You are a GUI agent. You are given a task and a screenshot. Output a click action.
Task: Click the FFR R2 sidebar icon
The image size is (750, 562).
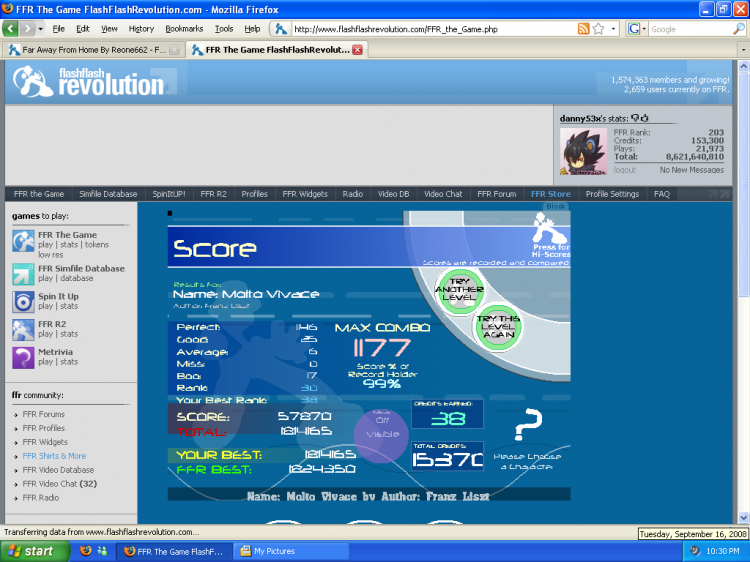pyautogui.click(x=23, y=330)
